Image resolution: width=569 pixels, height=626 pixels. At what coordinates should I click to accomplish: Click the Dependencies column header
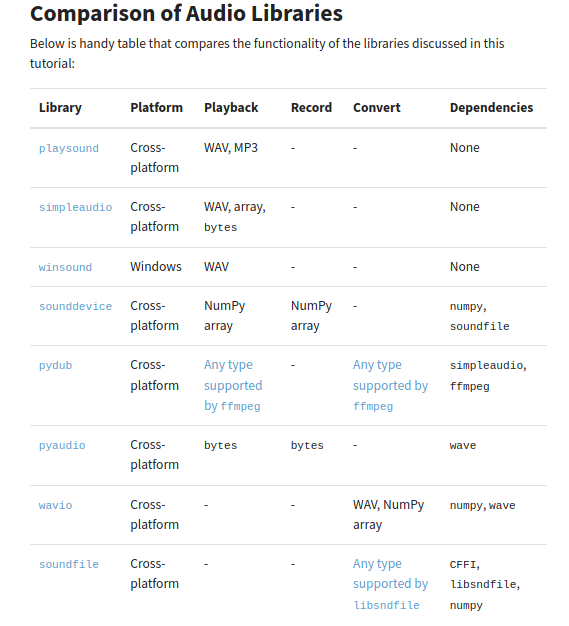[x=492, y=108]
